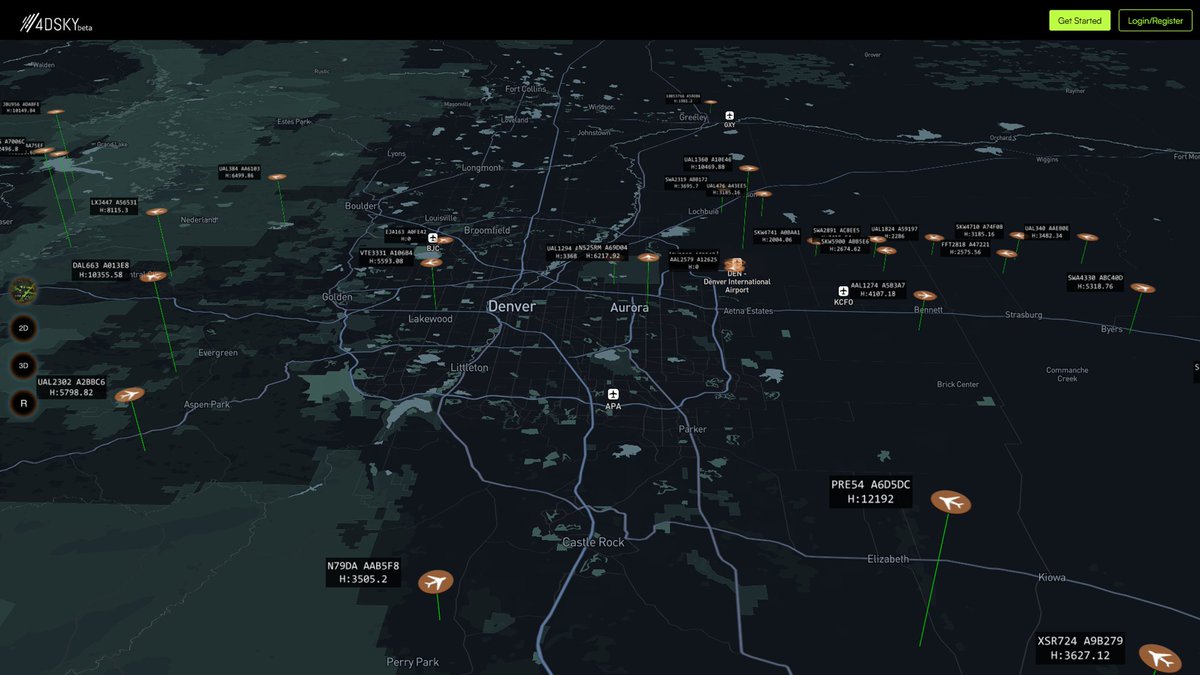Switch to 3D map view
The height and width of the screenshot is (675, 1200).
pos(22,365)
